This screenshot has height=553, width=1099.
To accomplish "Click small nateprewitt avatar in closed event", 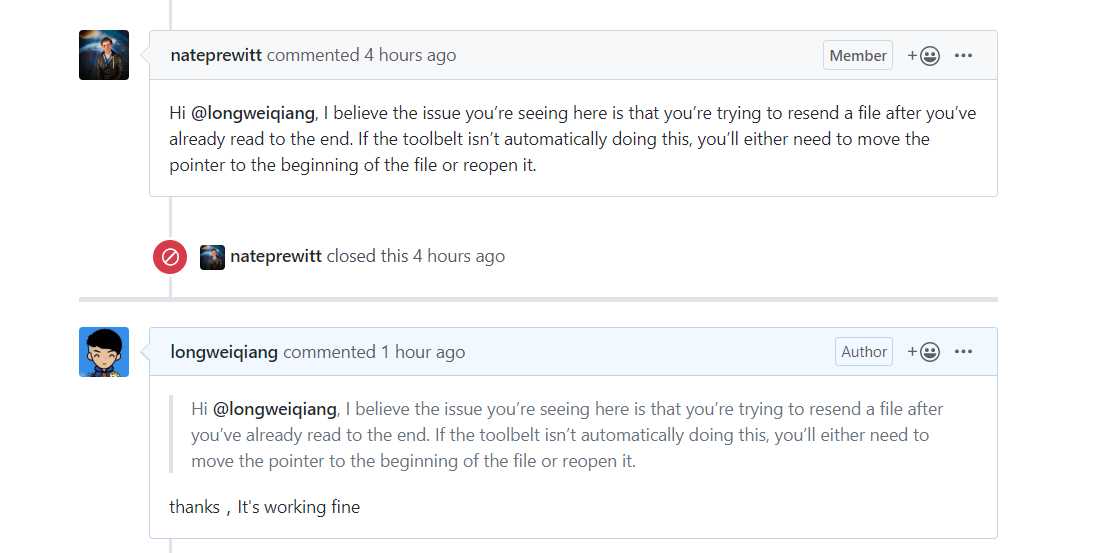I will [x=212, y=257].
